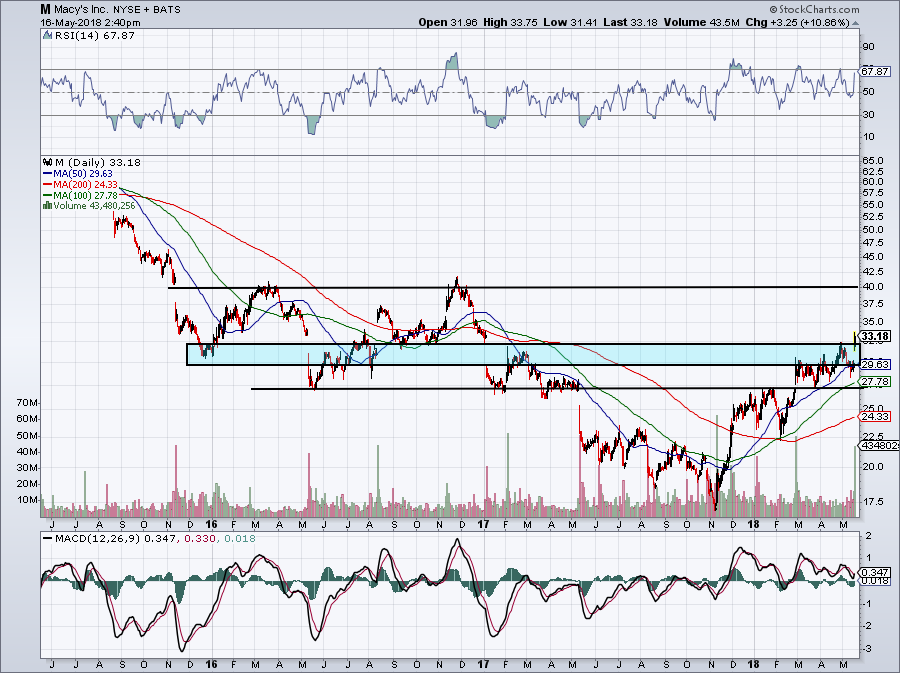Click the RSI indicator icon beside RSI(14)
Viewport: 900px width, 673px height.
click(48, 36)
